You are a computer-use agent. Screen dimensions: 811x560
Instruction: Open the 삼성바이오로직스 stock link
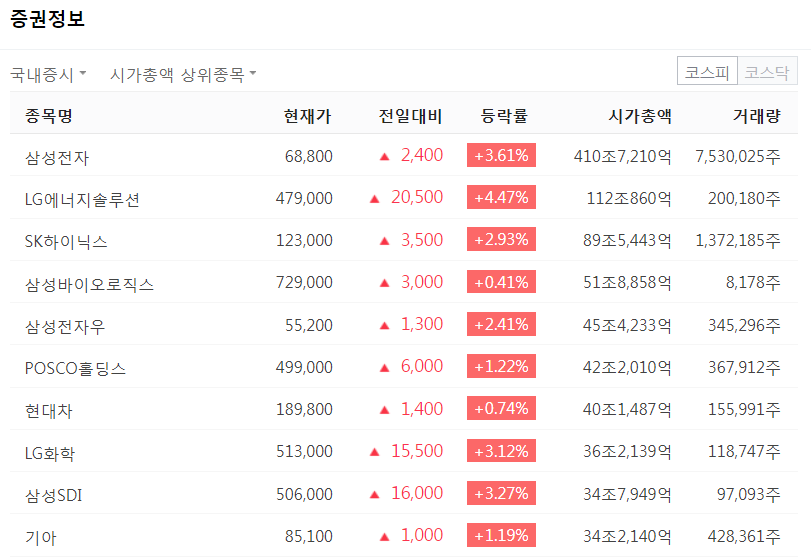(89, 283)
